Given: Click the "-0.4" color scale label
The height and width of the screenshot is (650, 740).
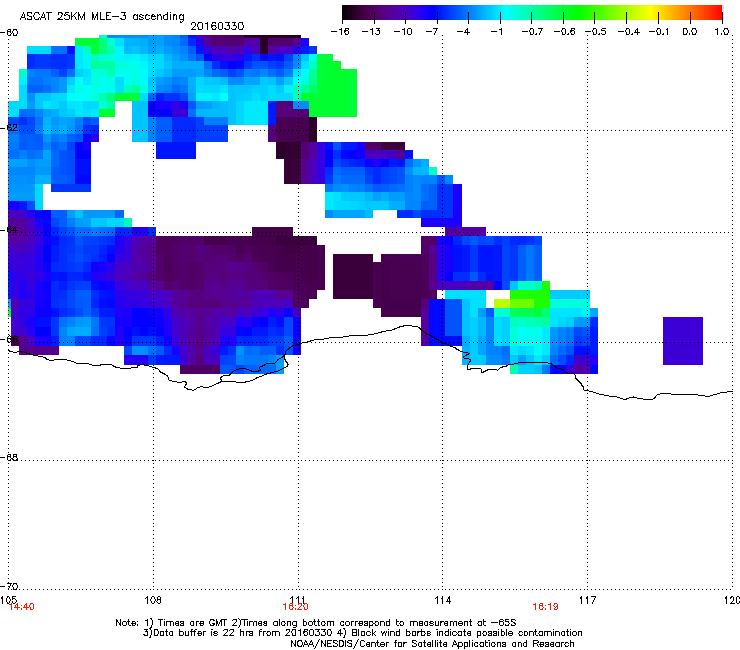Looking at the screenshot, I should [x=629, y=32].
